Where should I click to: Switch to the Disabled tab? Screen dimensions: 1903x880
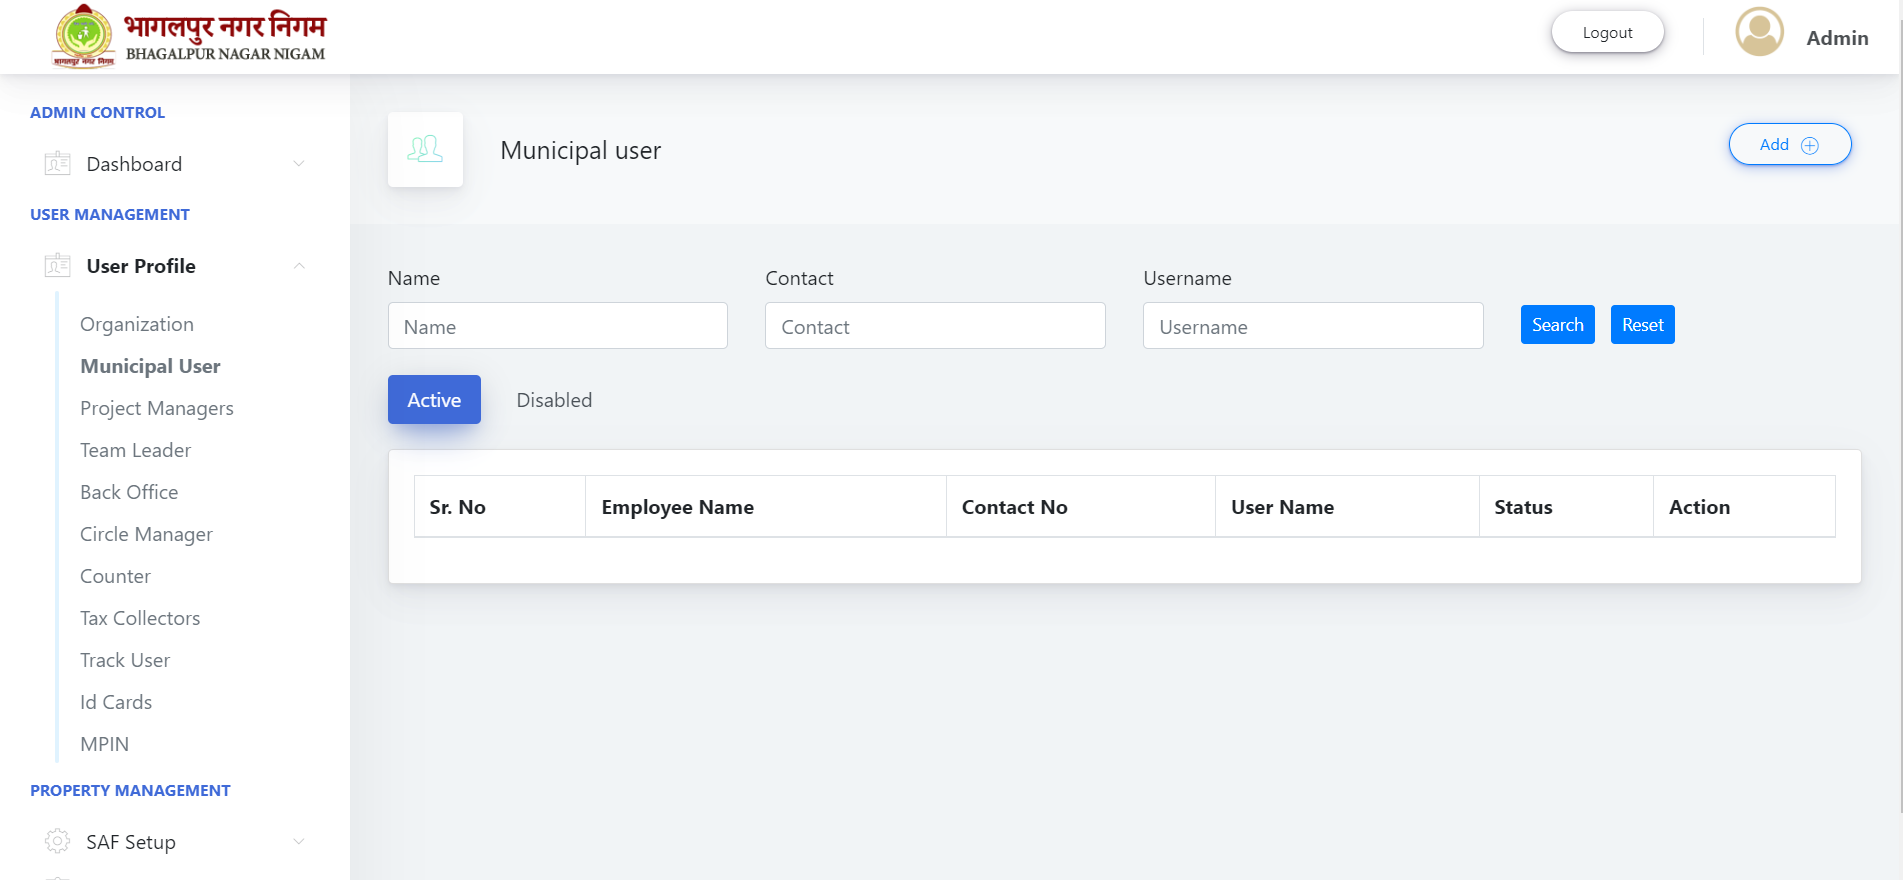pos(554,400)
